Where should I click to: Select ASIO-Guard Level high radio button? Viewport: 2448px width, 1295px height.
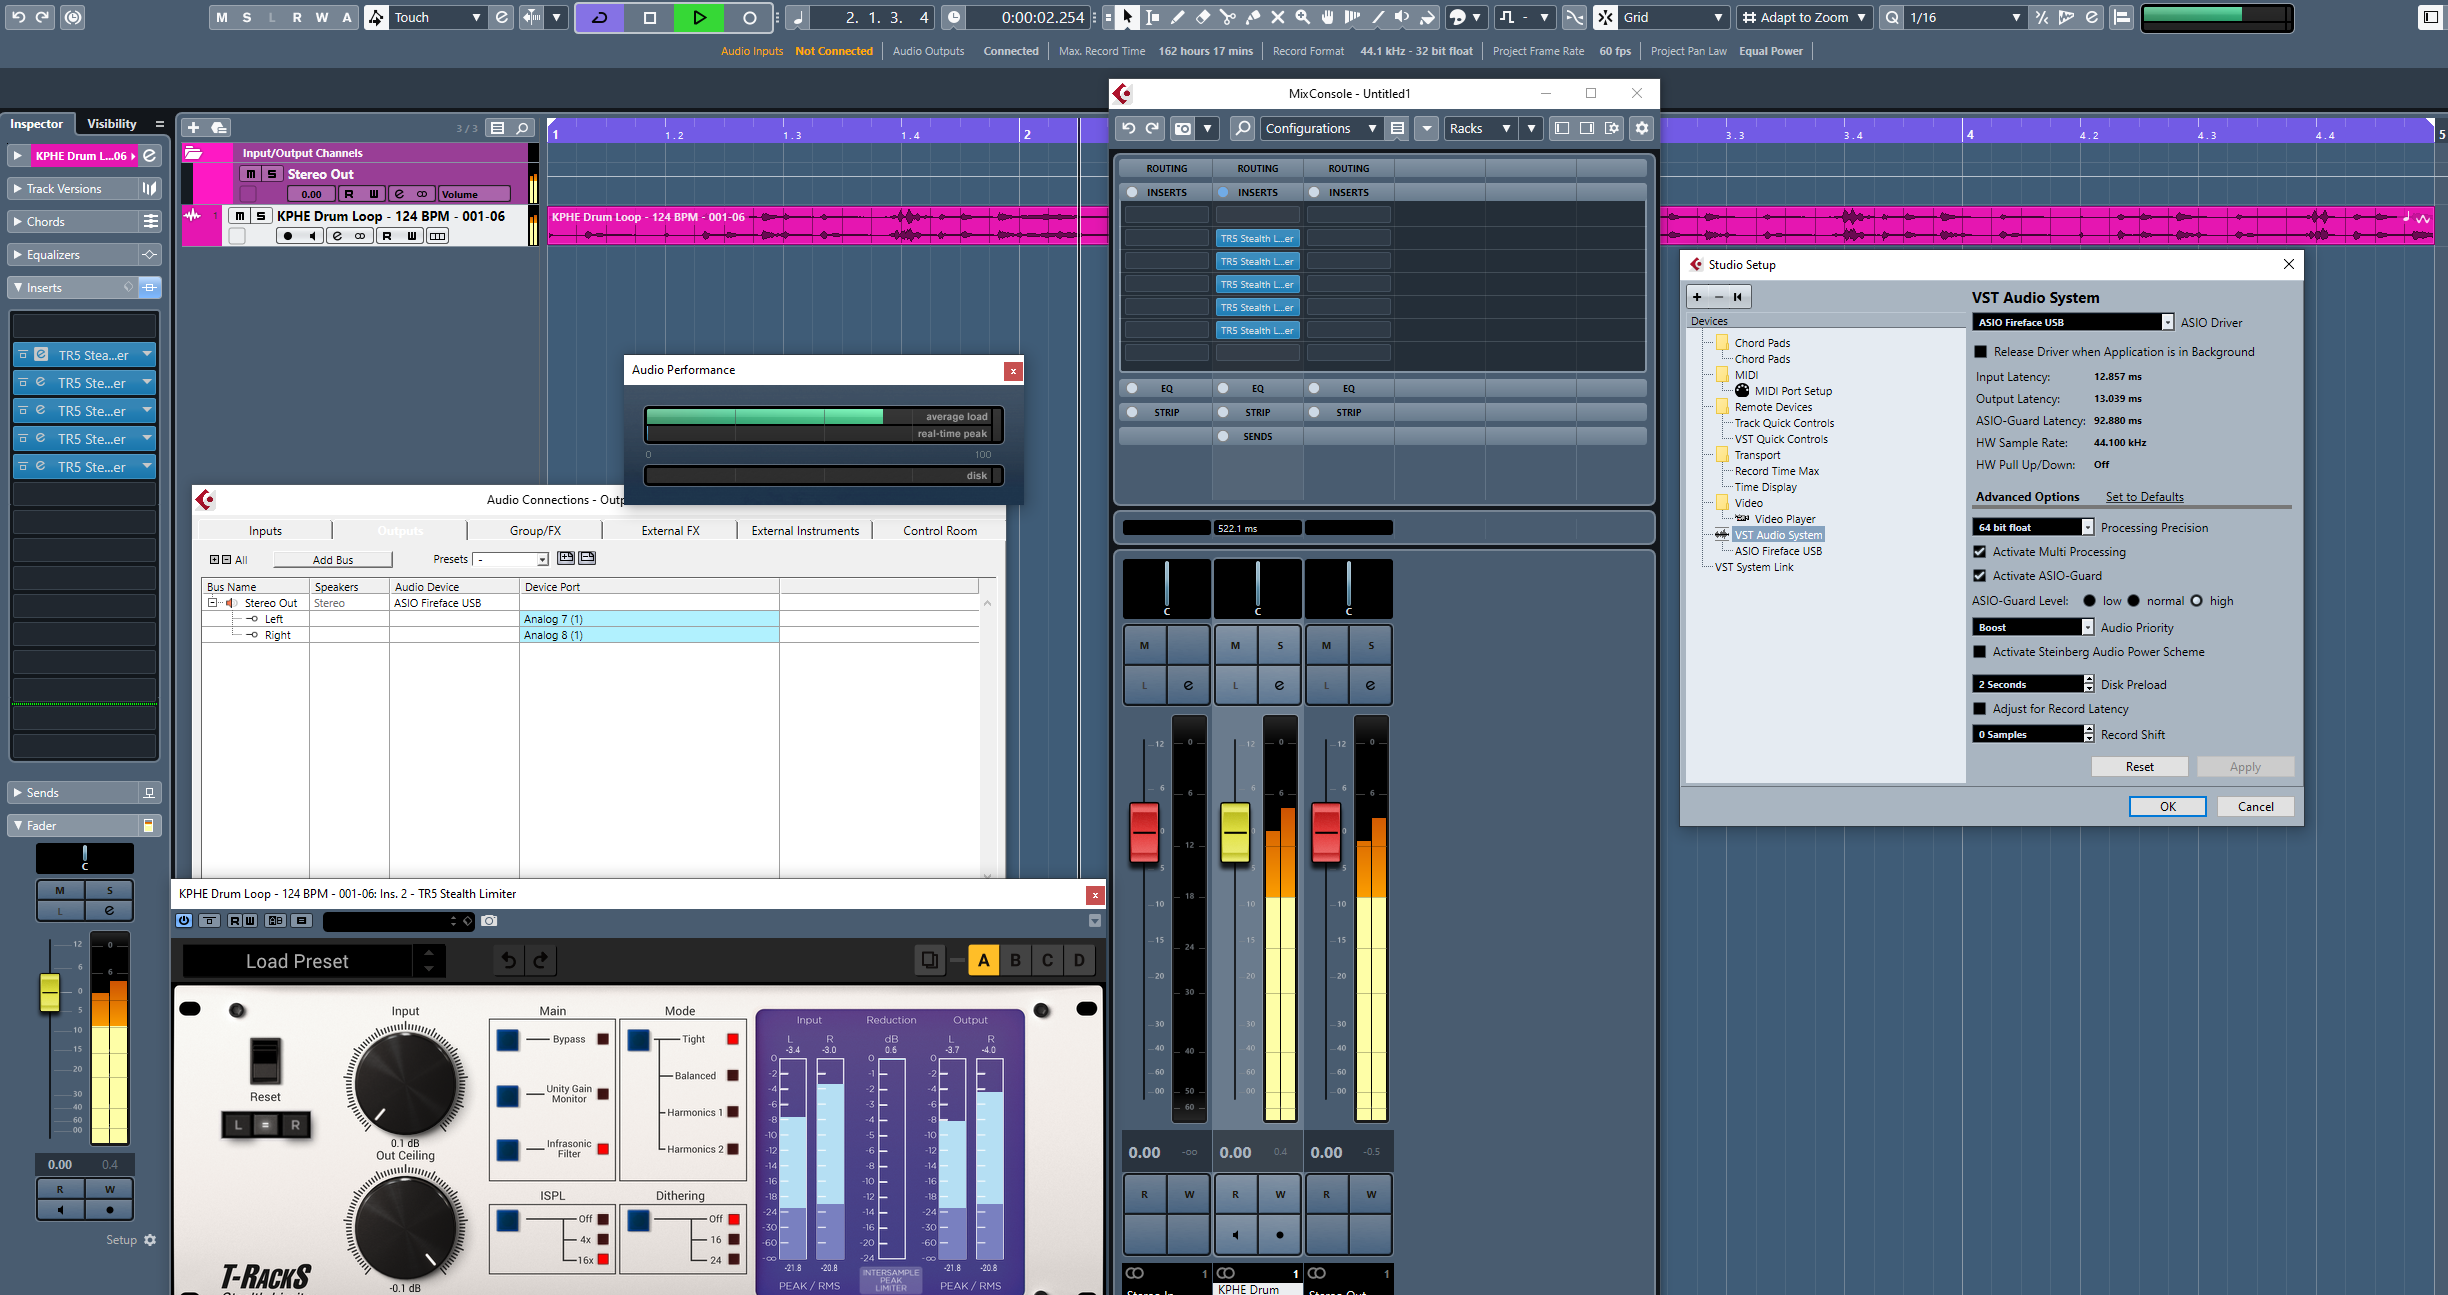click(2196, 601)
